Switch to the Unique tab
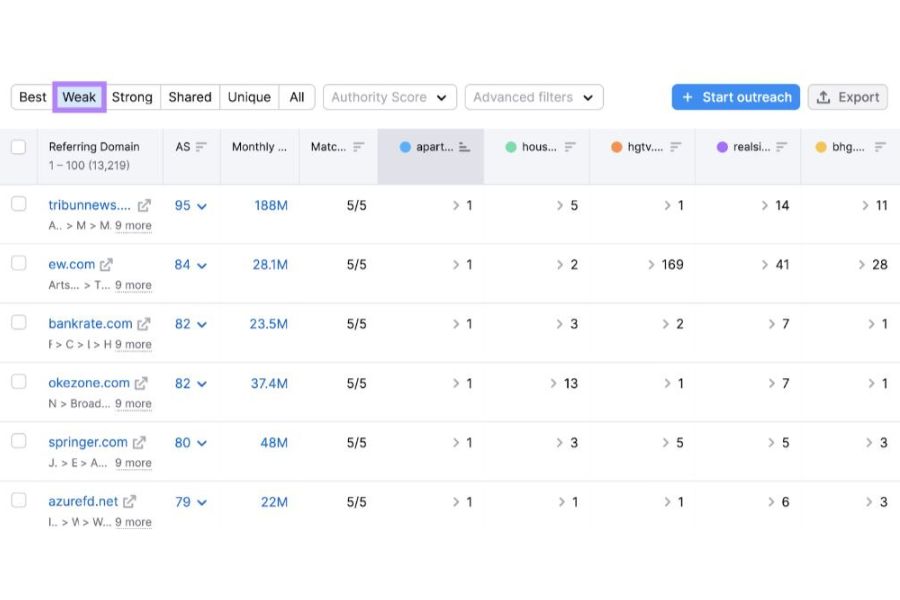 249,97
